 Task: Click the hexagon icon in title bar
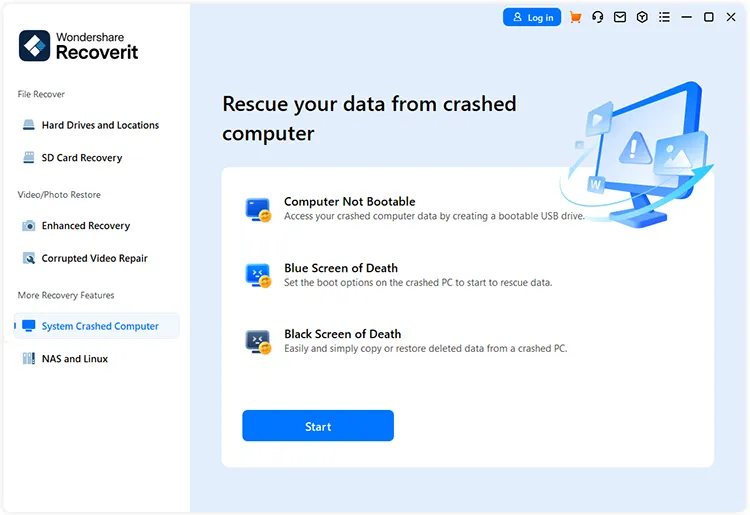(642, 17)
